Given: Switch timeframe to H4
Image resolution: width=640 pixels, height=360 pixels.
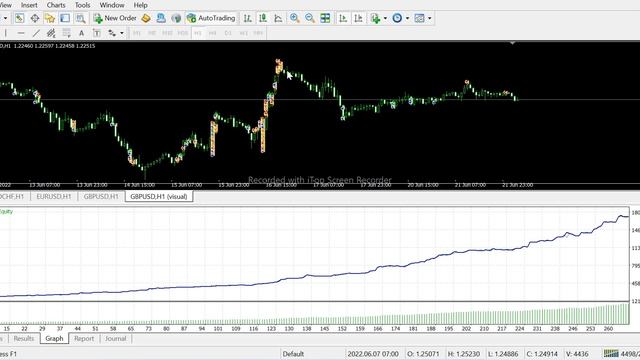Looking at the screenshot, I should (x=213, y=33).
